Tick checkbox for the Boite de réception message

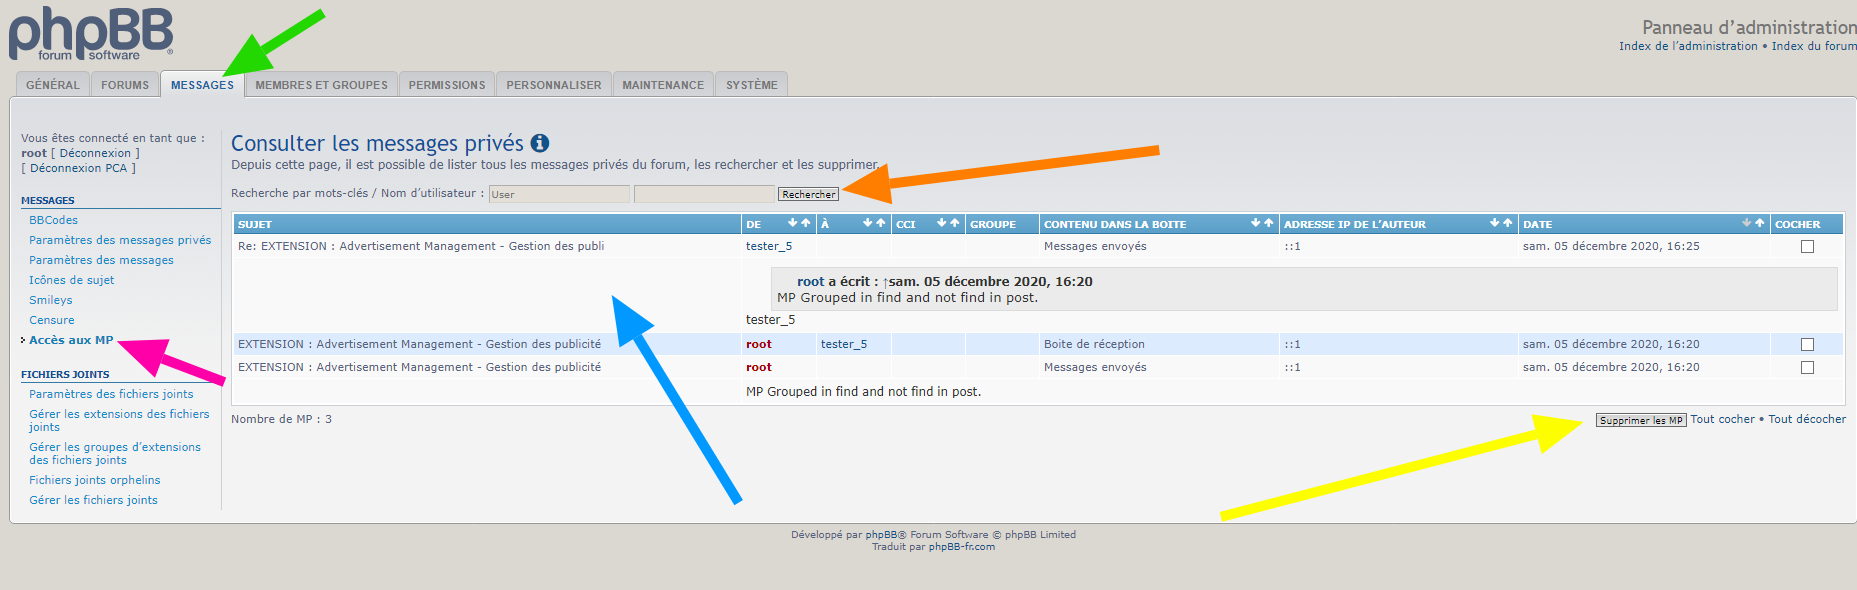click(1807, 344)
